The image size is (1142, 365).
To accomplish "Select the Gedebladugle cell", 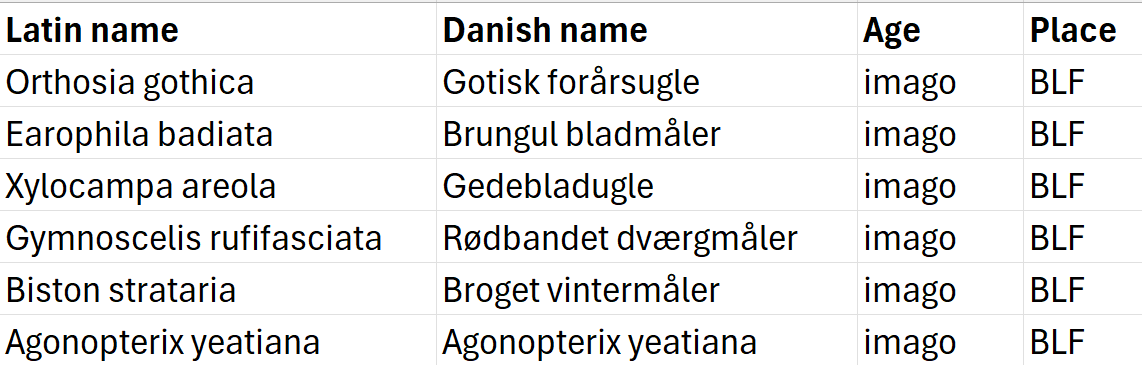I will click(647, 186).
